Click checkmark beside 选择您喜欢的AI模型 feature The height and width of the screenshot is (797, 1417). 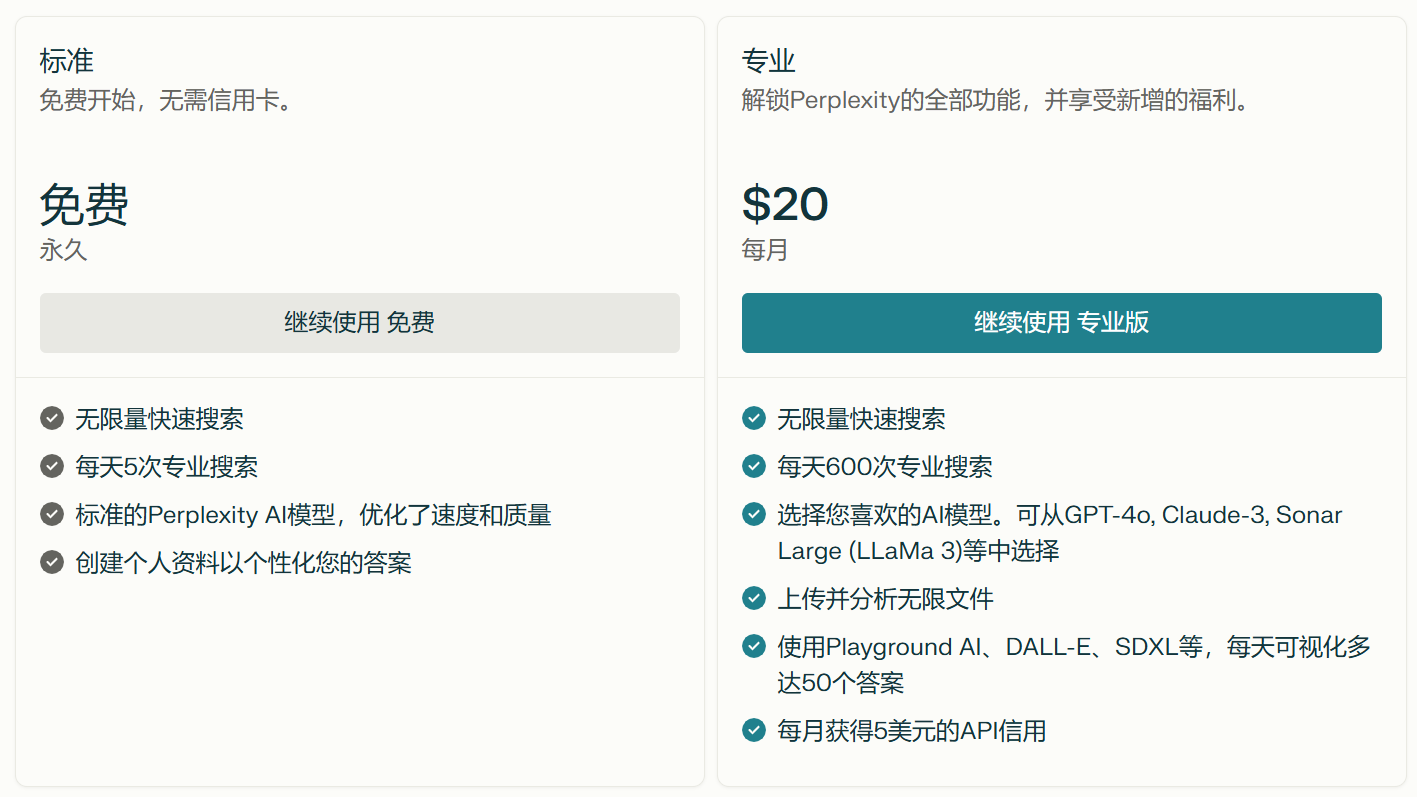(754, 514)
